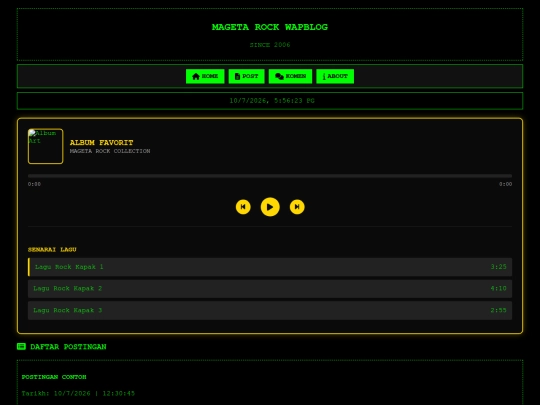Click the ALBUM FAVORIT heading
The width and height of the screenshot is (540, 405).
click(102, 143)
